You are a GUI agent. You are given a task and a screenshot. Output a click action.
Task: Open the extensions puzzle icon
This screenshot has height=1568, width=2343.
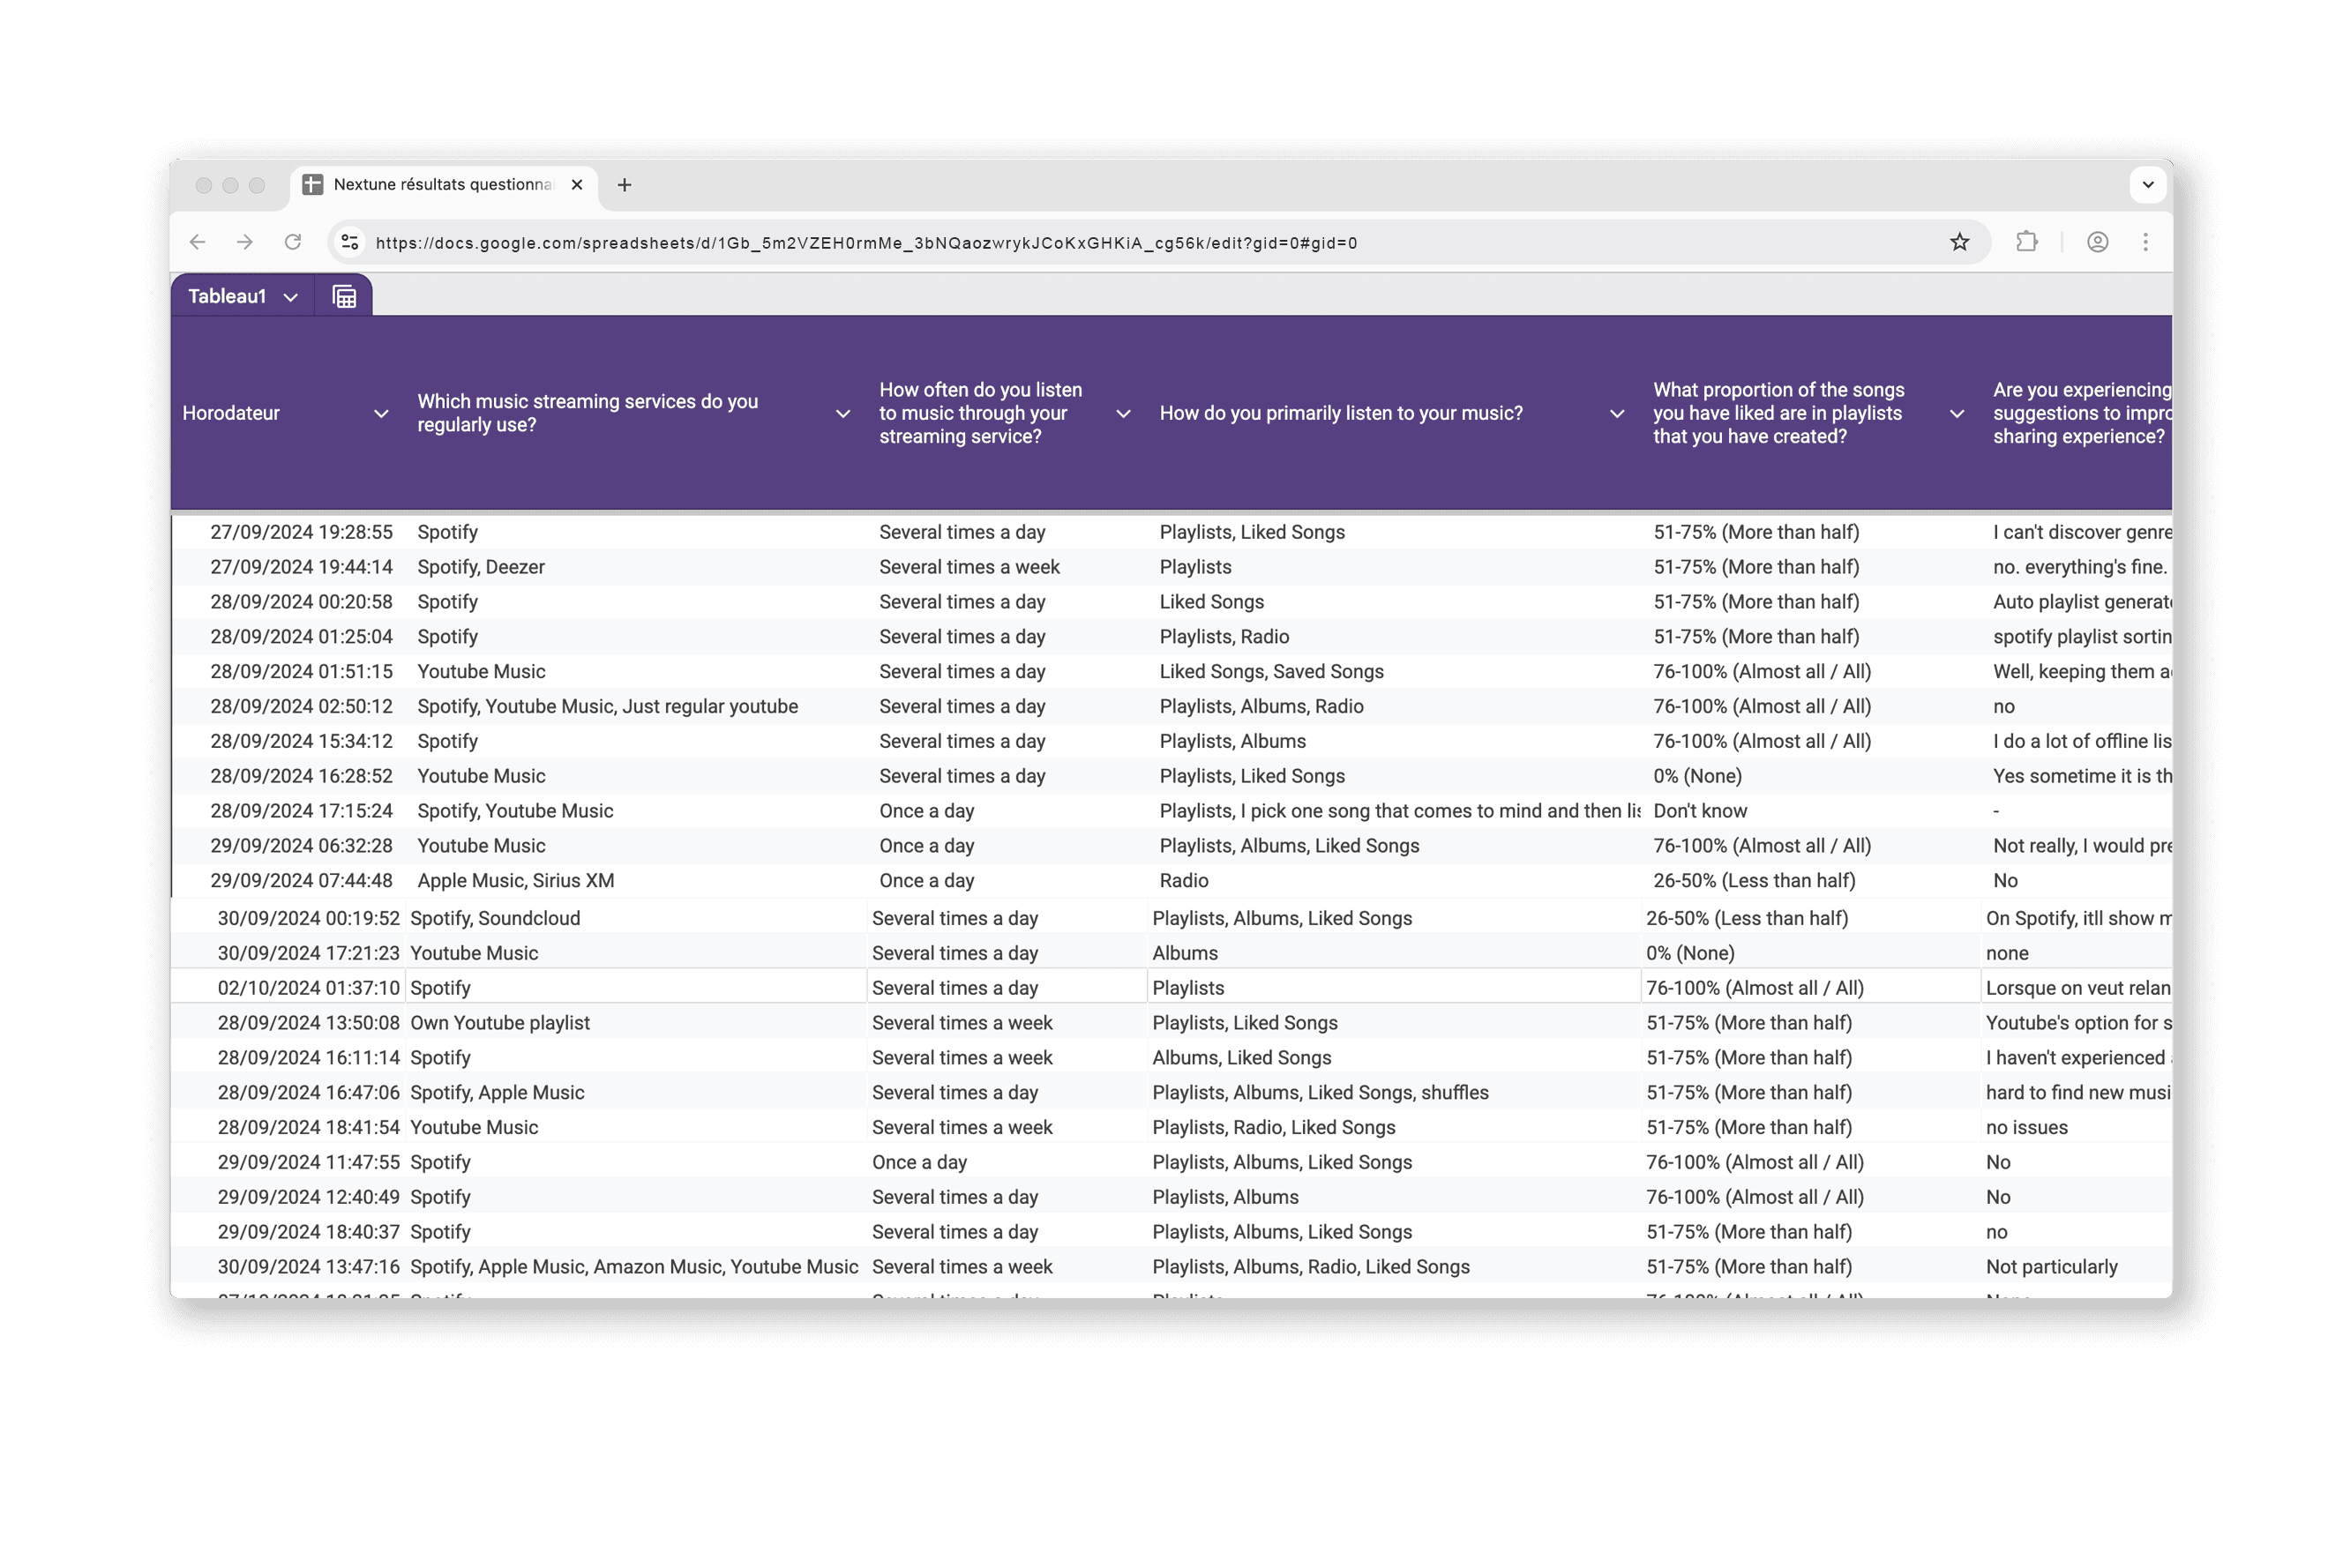point(2026,242)
